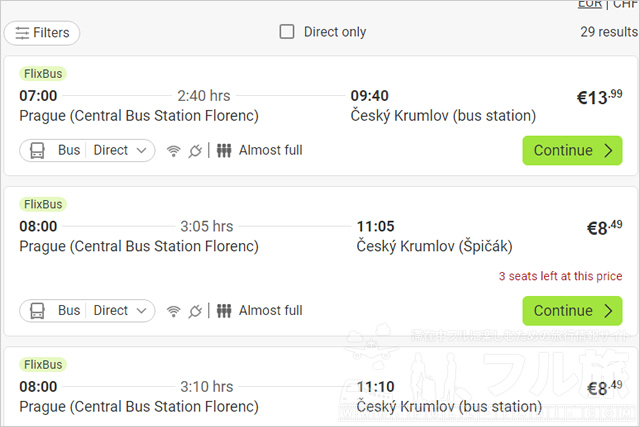640x427 pixels.
Task: Click power outlet icon on 07:00 trip
Action: [195, 151]
